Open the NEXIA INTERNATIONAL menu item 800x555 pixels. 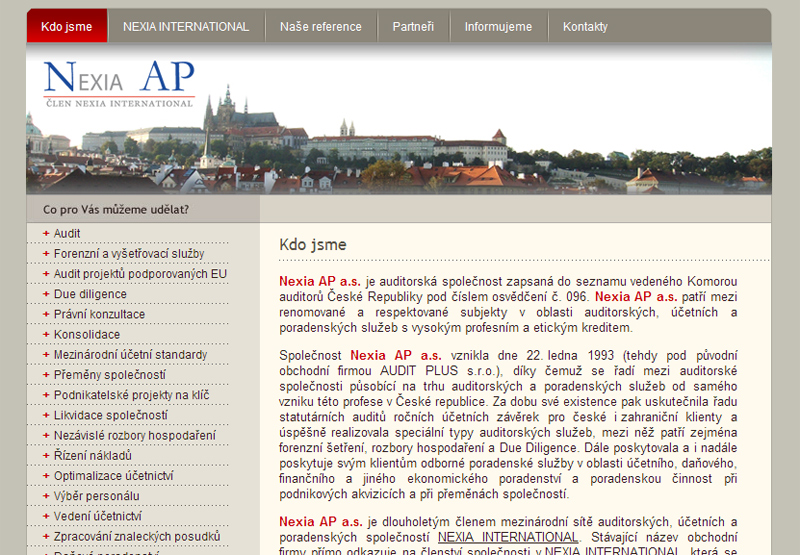click(x=186, y=27)
